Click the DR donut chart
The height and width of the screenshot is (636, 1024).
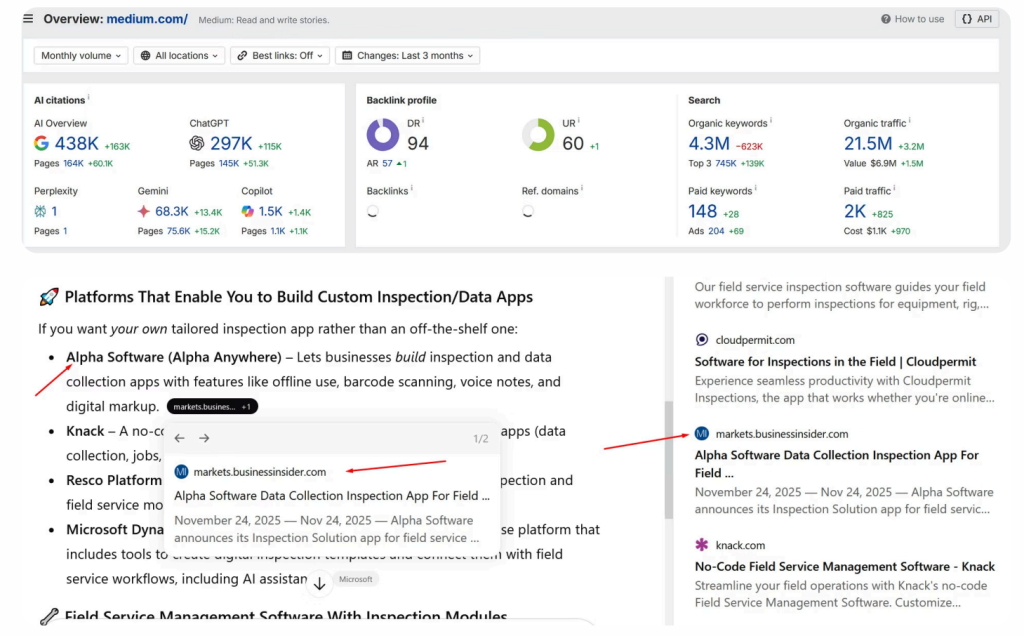point(383,135)
